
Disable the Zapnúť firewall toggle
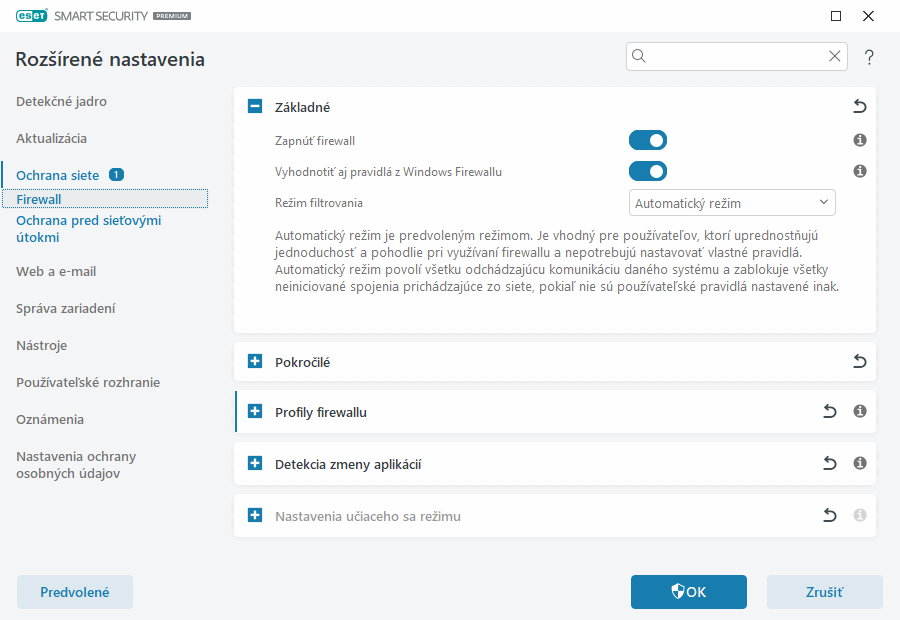click(648, 140)
